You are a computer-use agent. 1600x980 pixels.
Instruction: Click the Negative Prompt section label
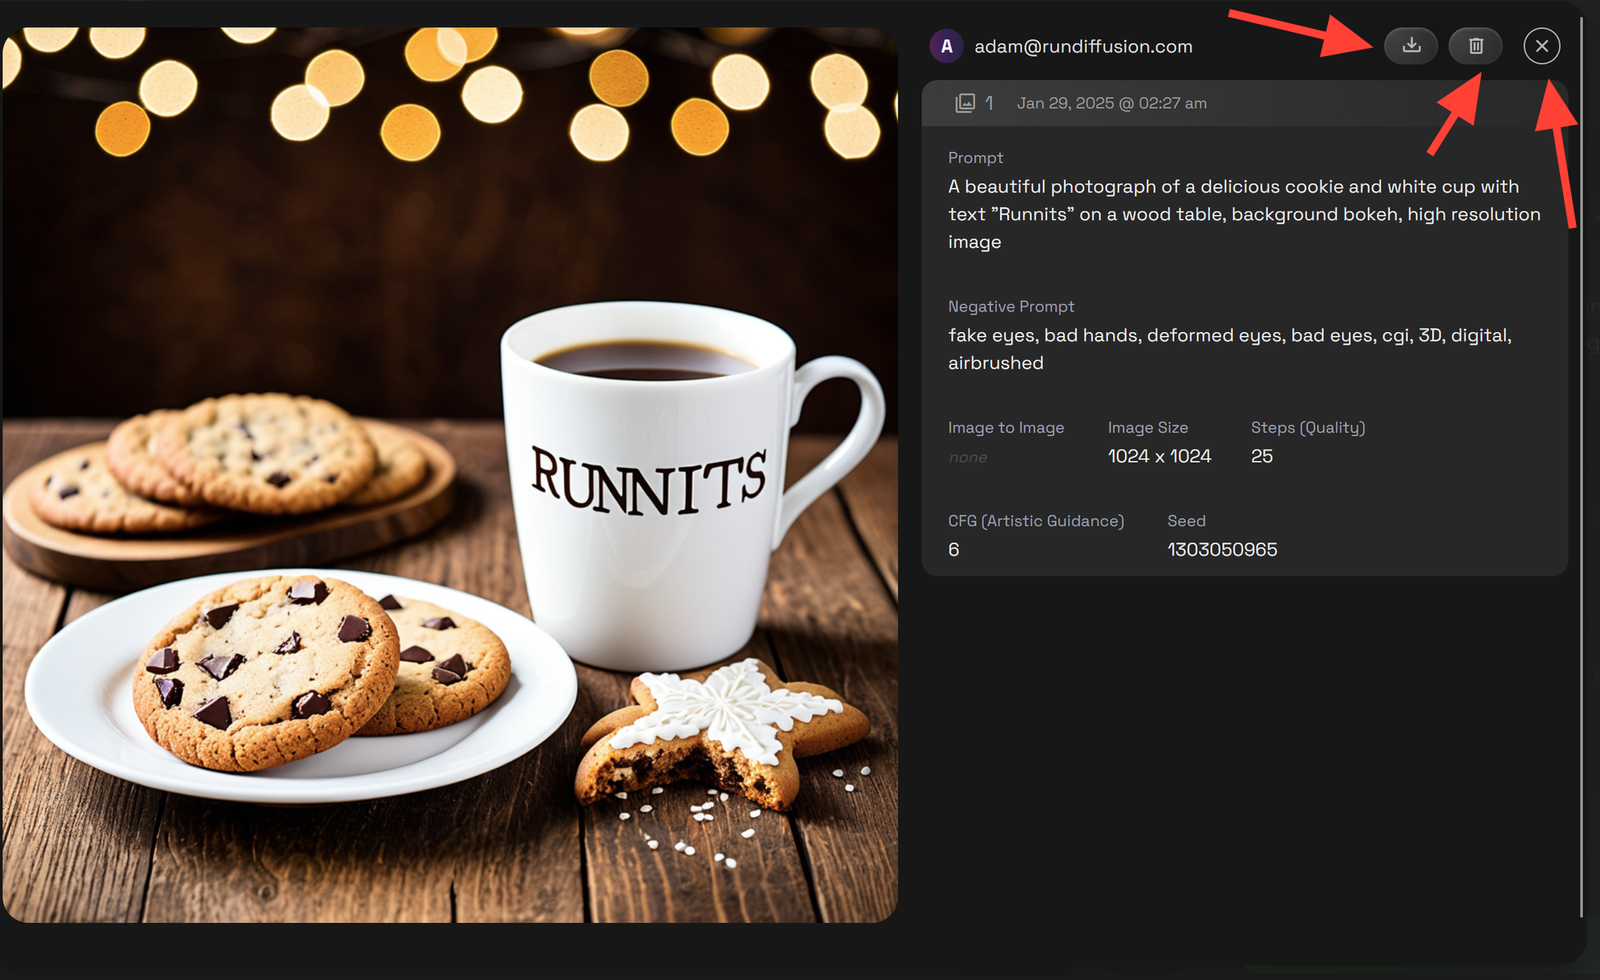(1011, 306)
